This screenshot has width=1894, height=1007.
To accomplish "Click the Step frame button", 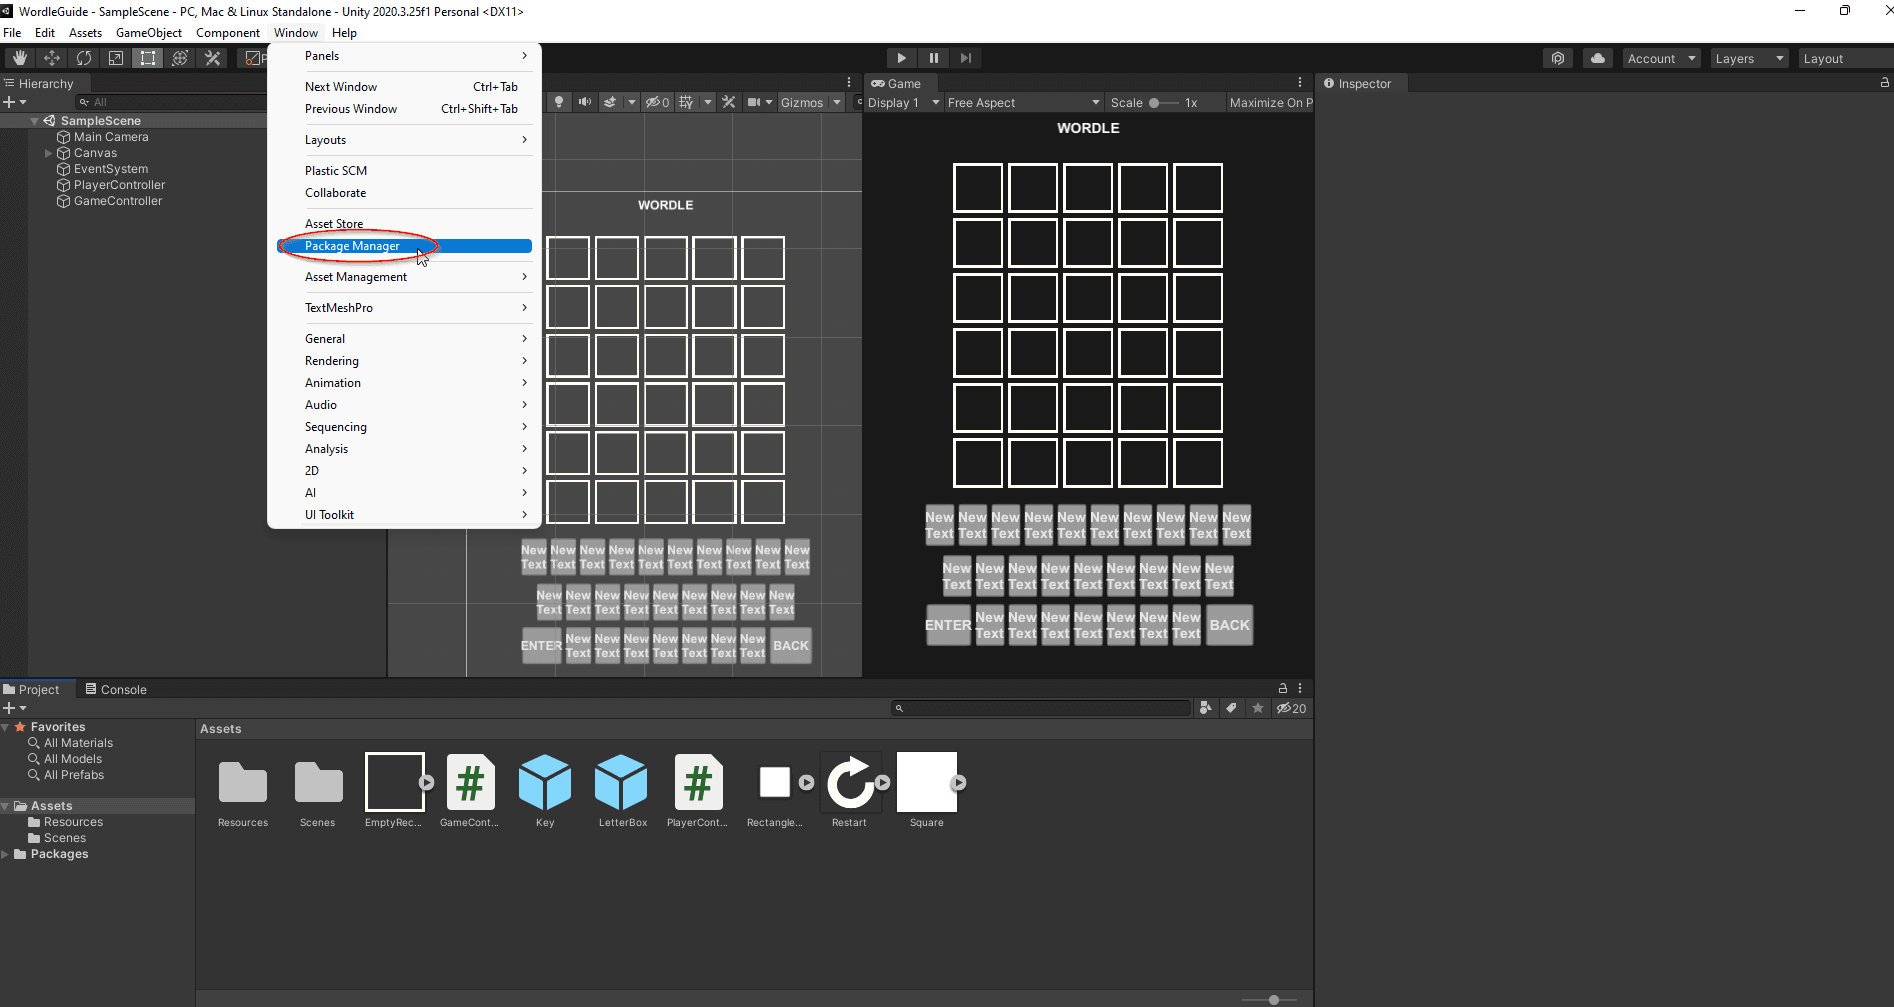I will pos(965,58).
